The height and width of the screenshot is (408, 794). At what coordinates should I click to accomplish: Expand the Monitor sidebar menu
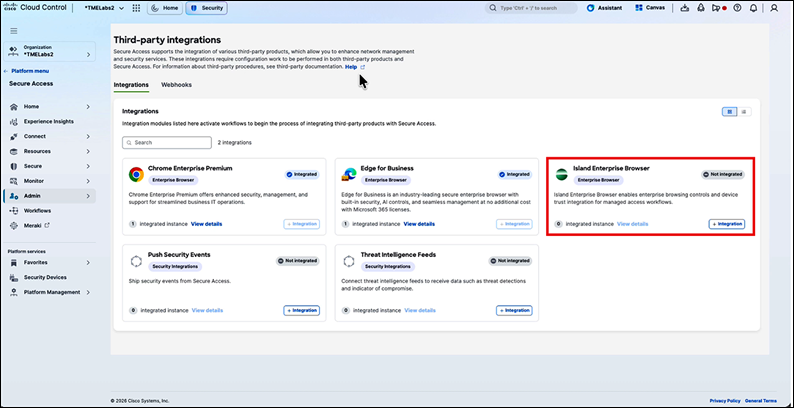[x=50, y=181]
